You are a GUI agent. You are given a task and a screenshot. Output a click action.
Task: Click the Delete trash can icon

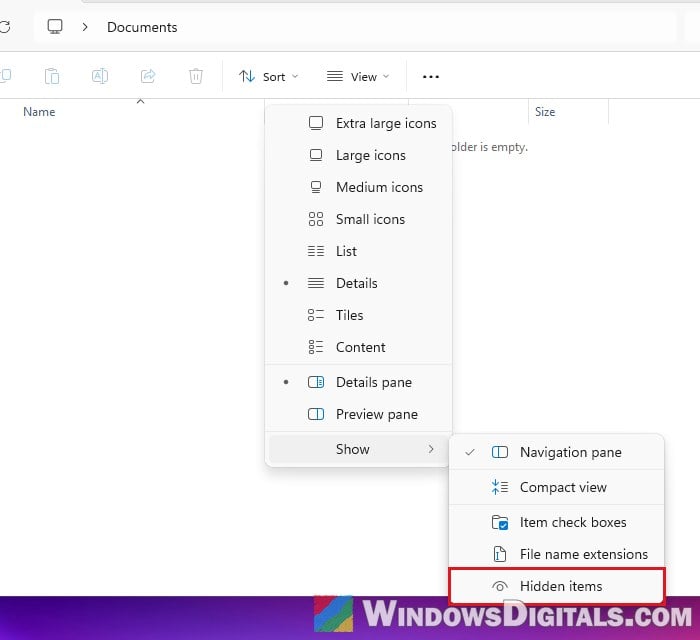196,76
